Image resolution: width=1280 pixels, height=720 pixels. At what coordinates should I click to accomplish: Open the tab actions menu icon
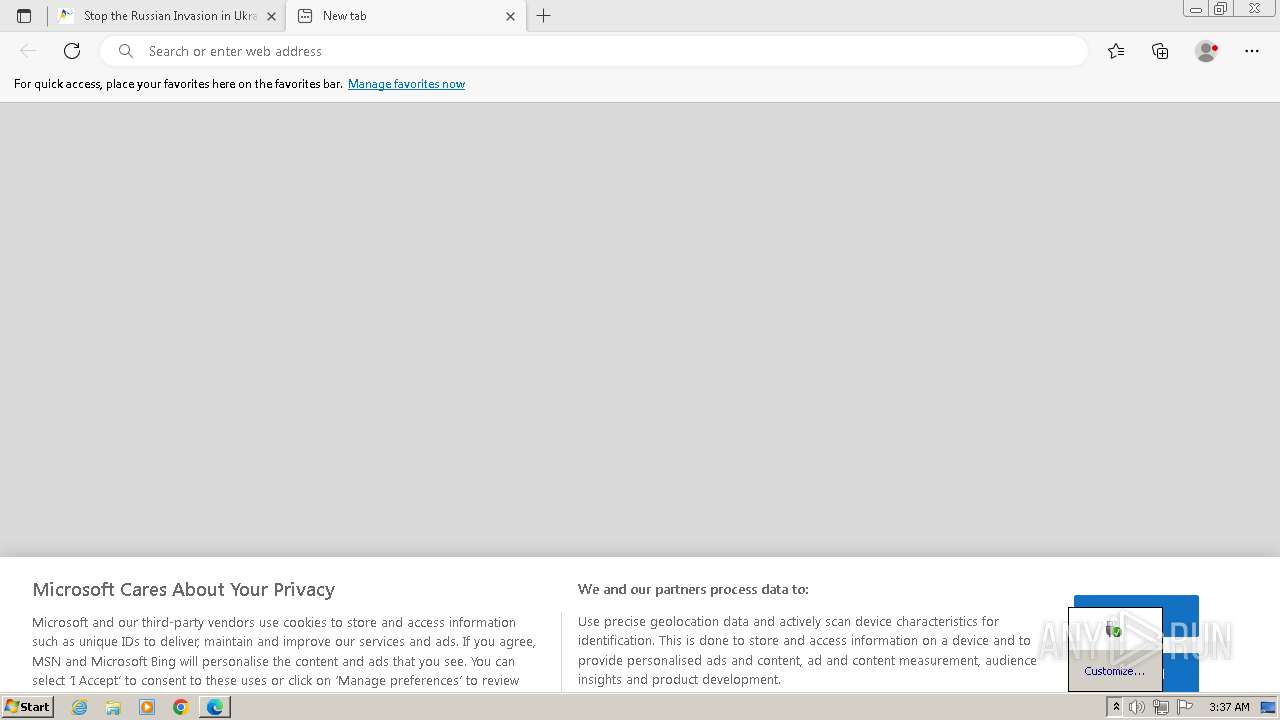pos(24,16)
